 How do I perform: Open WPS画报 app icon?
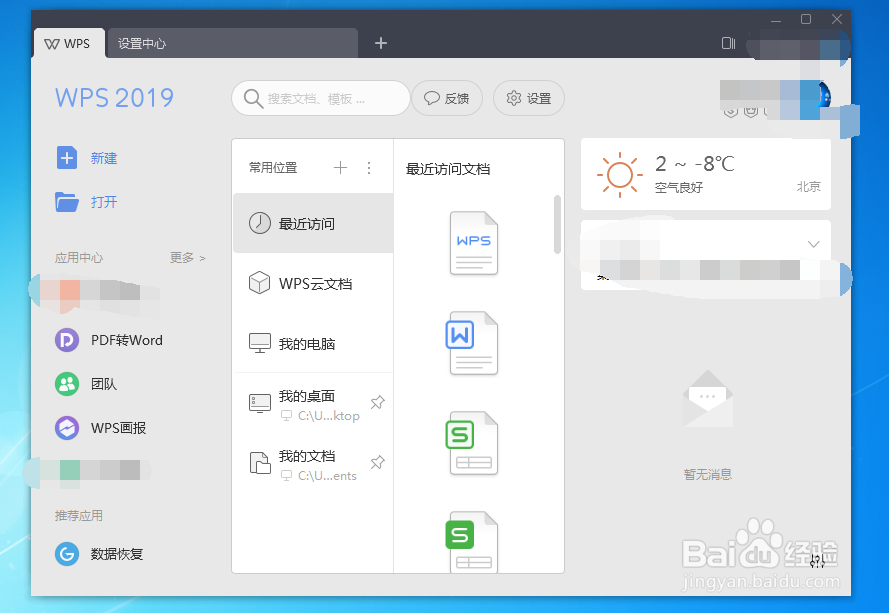coord(67,428)
